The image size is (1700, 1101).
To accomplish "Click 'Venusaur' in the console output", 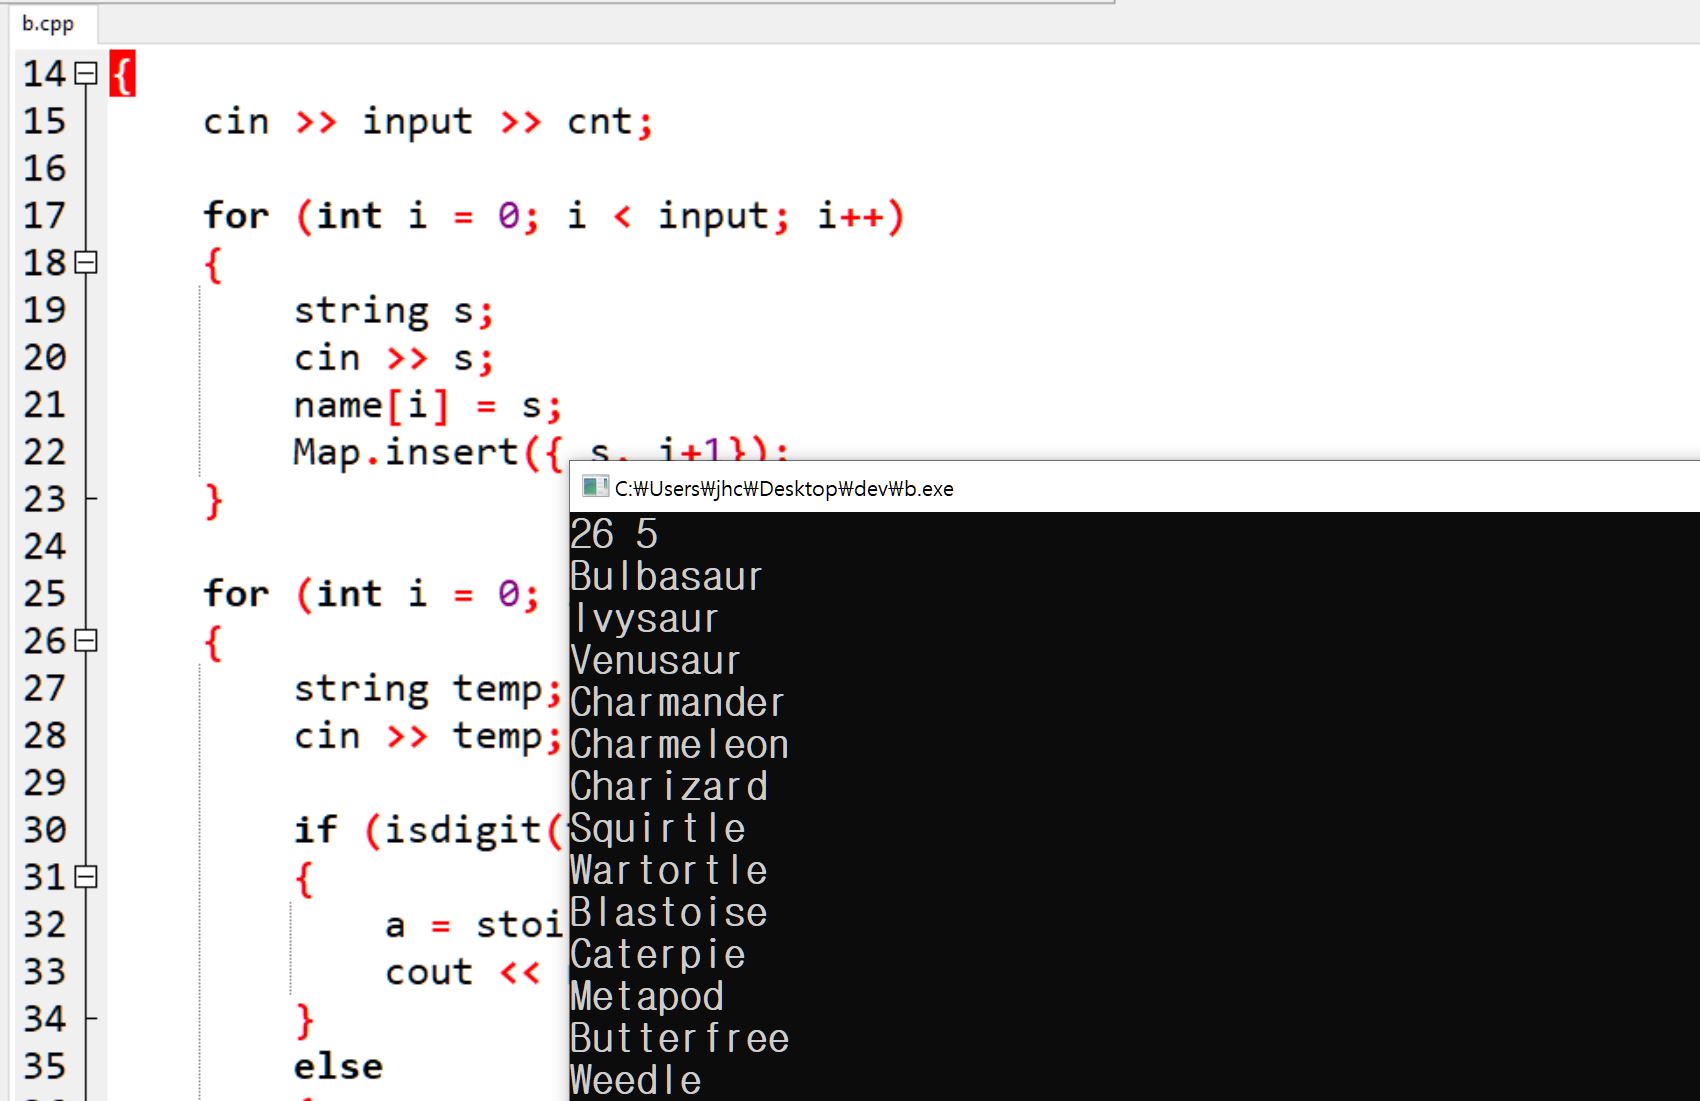I will click(655, 661).
